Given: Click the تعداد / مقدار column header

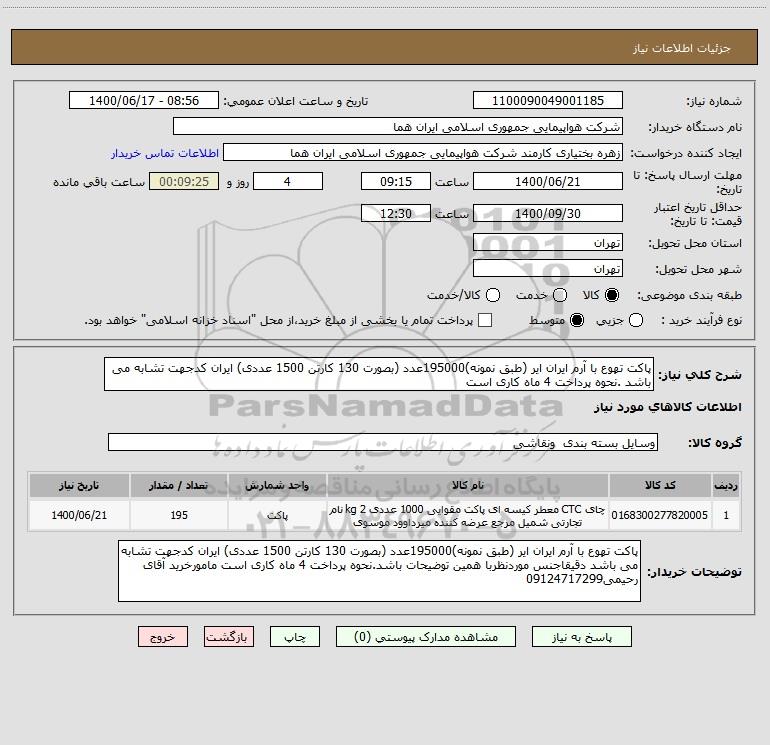Looking at the screenshot, I should (179, 485).
